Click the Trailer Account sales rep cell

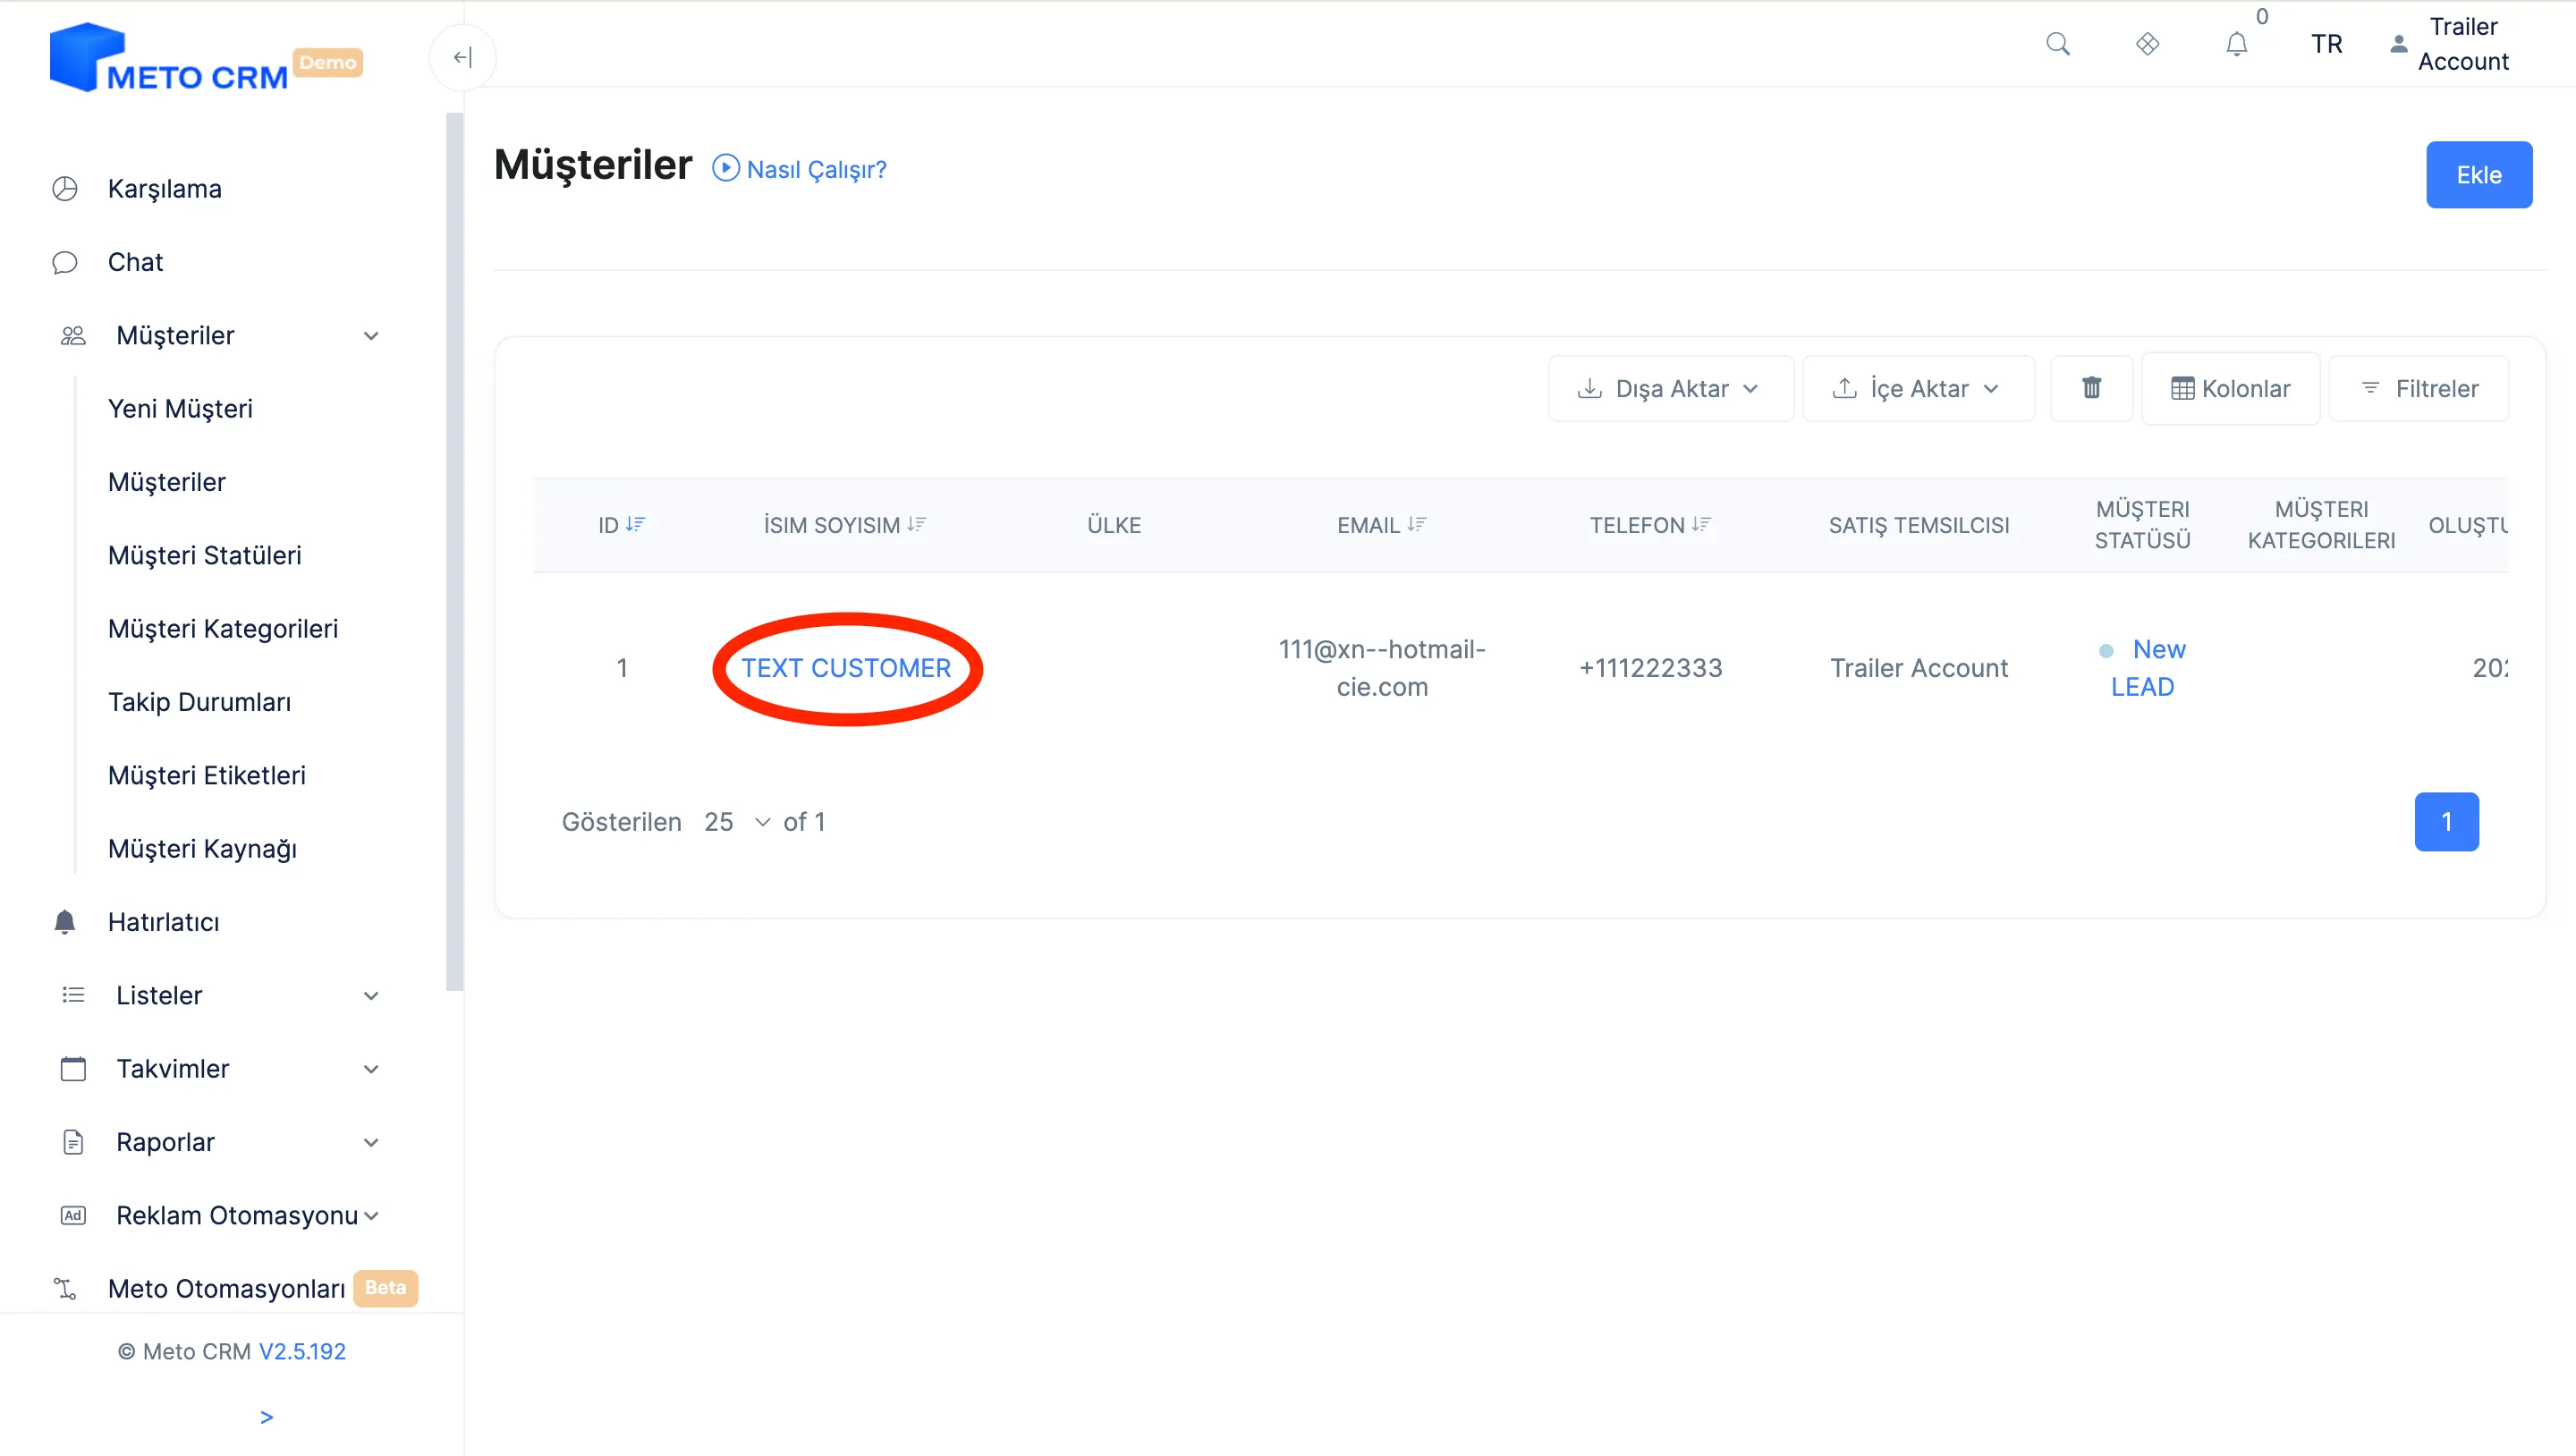point(1919,668)
